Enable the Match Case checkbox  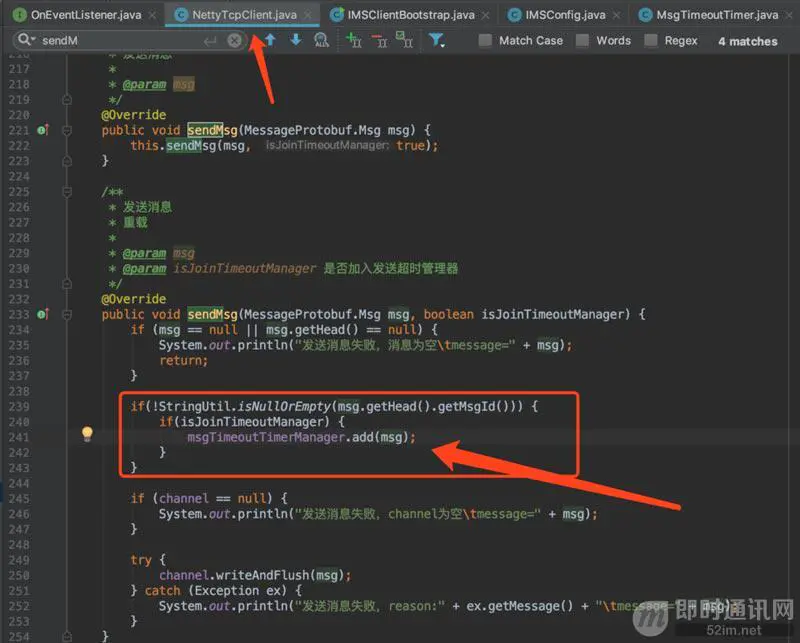point(485,40)
